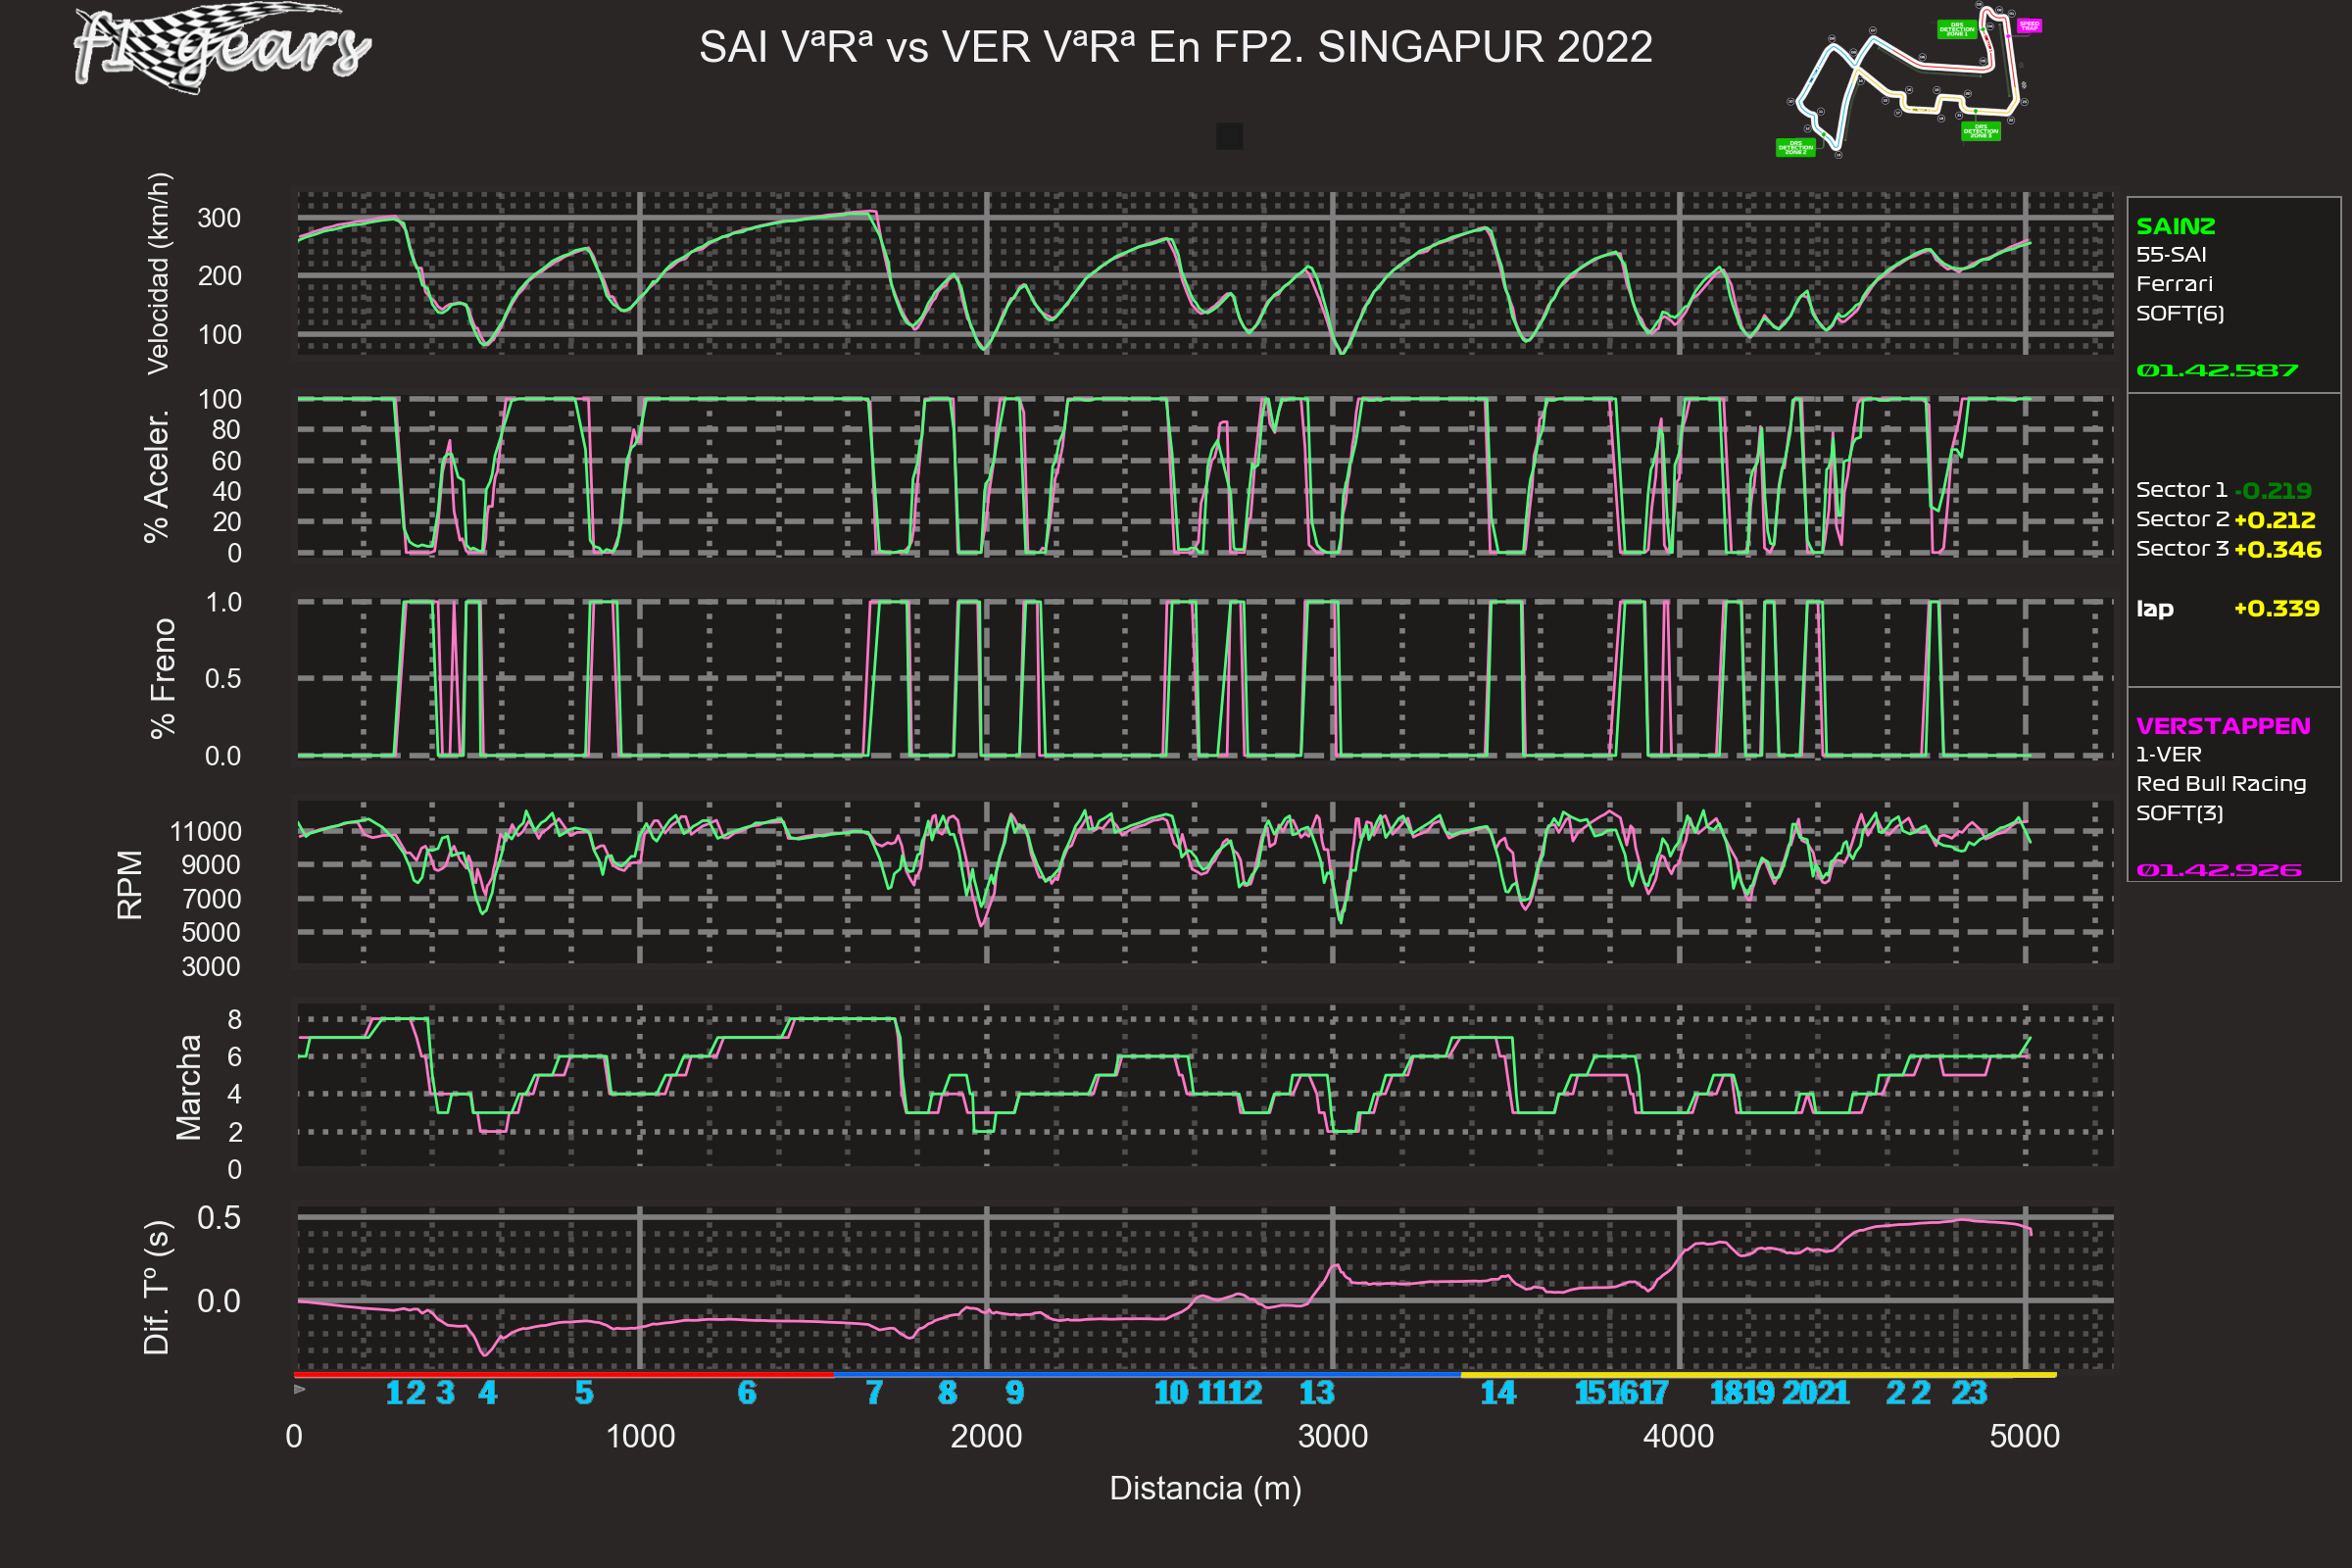The width and height of the screenshot is (2352, 1568).
Task: Click the chart title SAI vs VER
Action: pos(1175,48)
